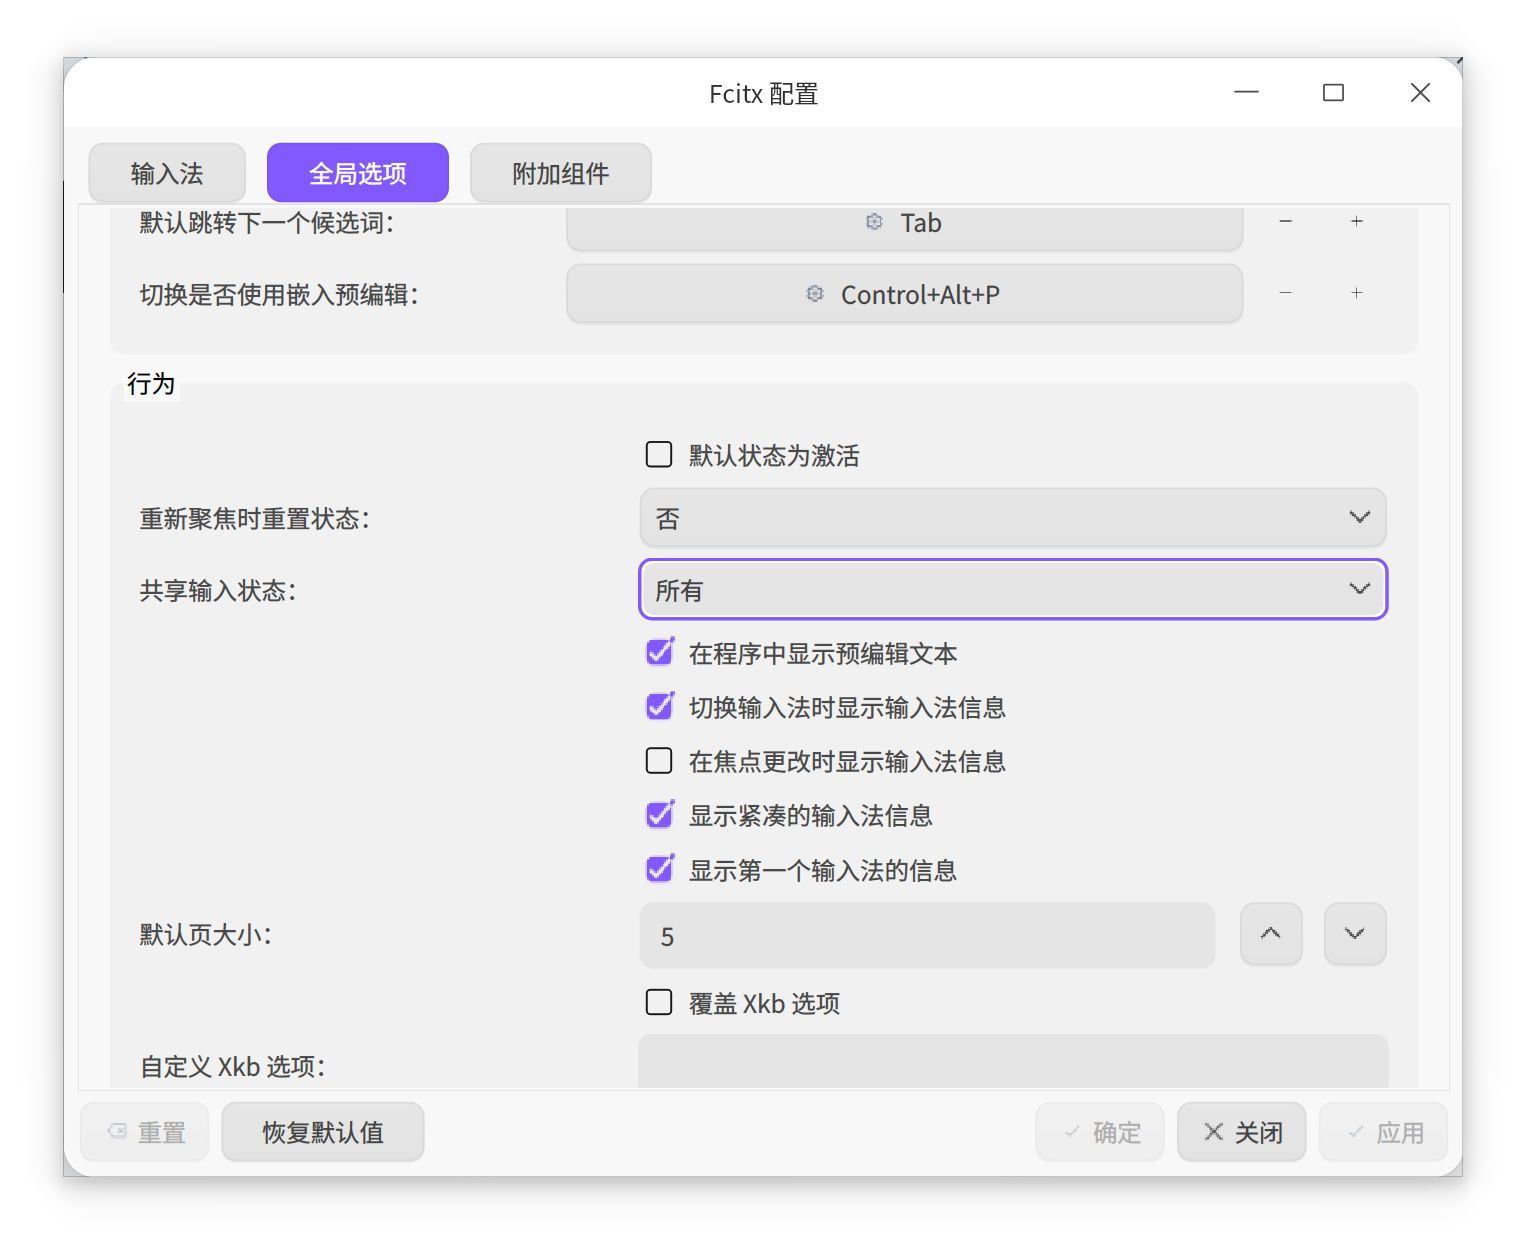Screen dimensions: 1526x1246
Task: Click the 默认页大小 label
Action: [206, 935]
